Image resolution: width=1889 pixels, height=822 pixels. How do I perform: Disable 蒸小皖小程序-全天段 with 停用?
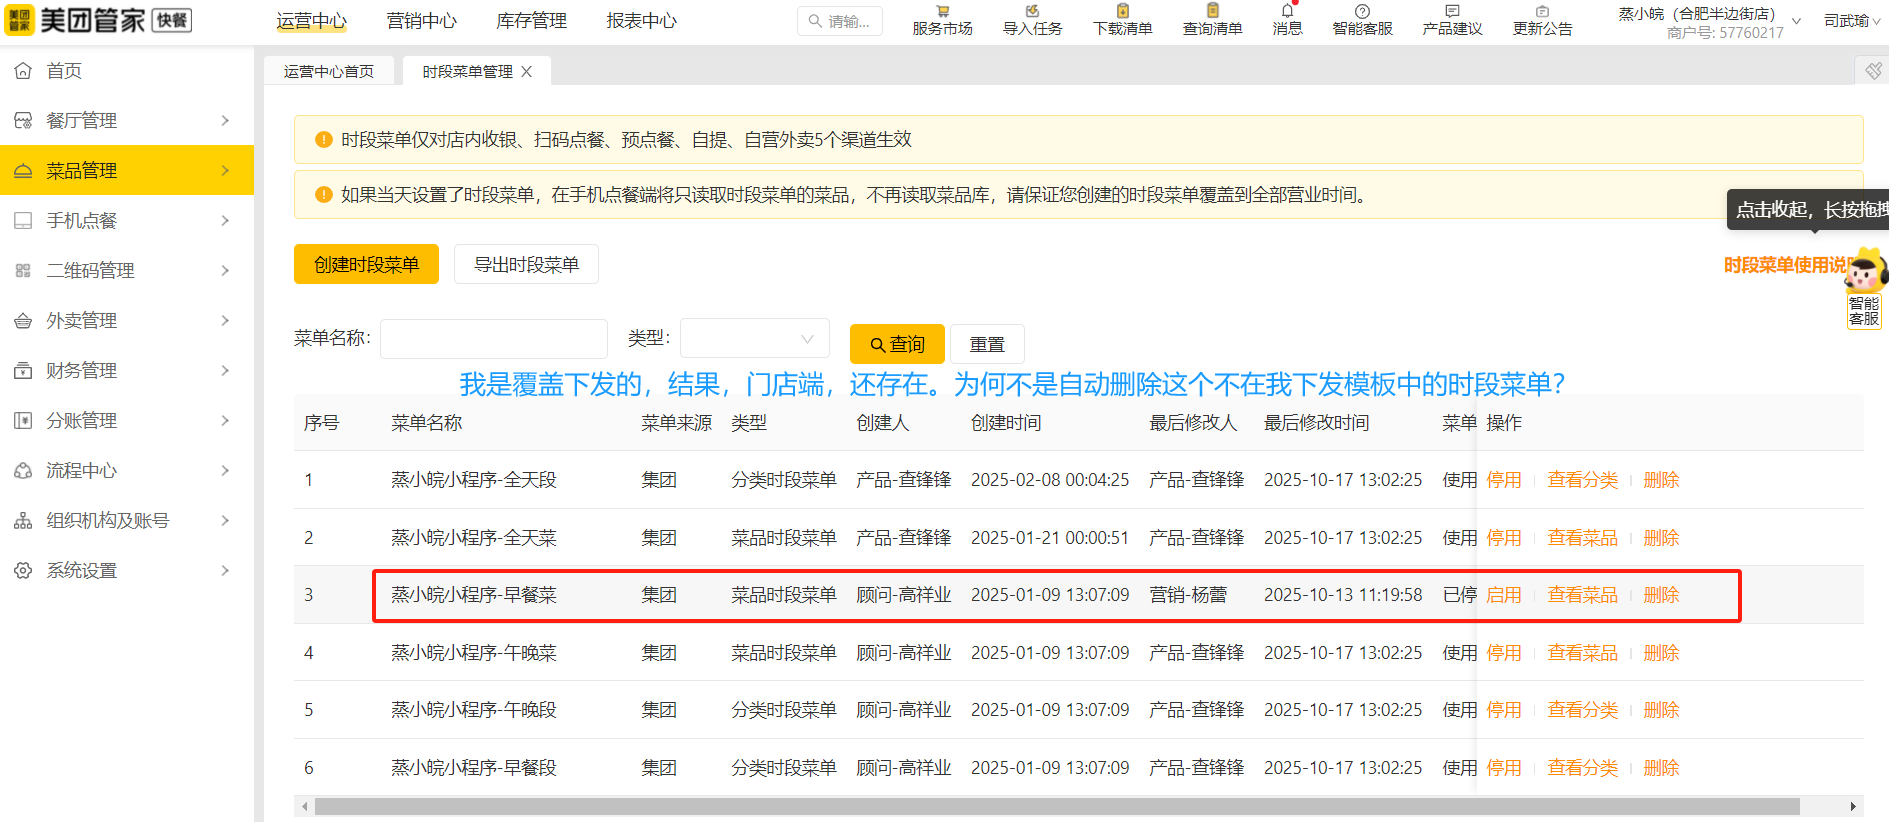(1503, 480)
